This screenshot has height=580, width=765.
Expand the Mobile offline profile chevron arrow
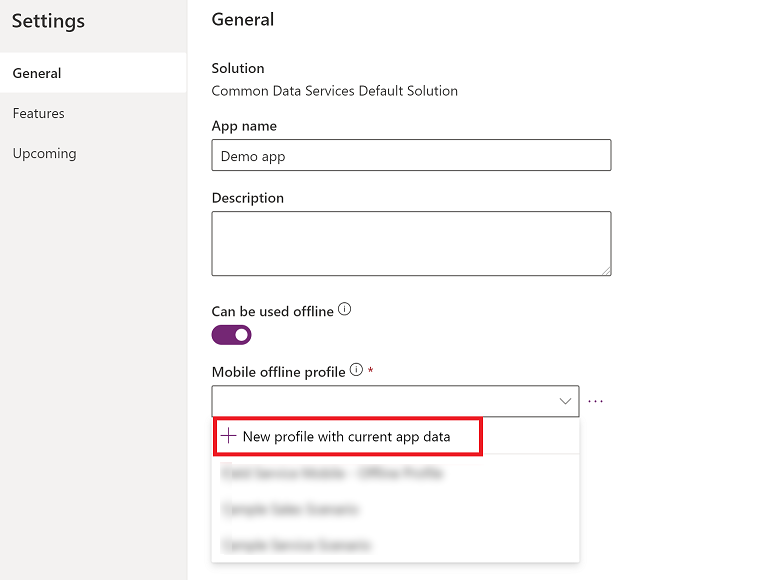[x=566, y=401]
